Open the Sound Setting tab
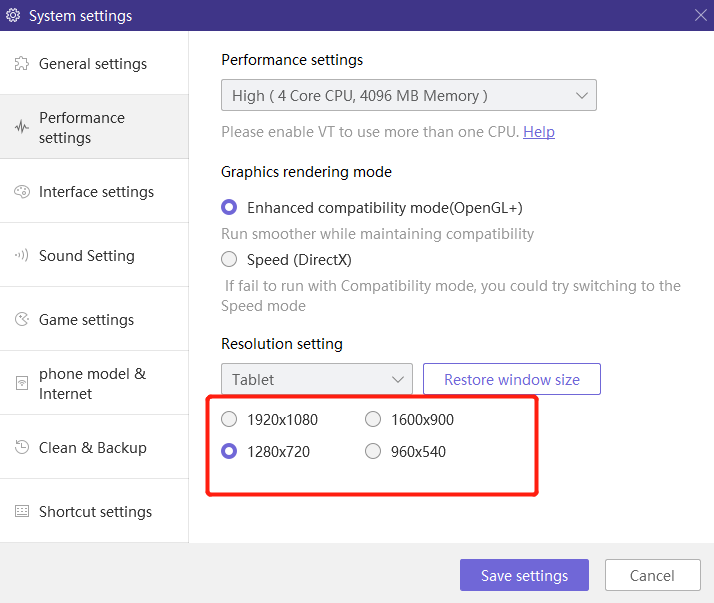714x603 pixels. (87, 256)
